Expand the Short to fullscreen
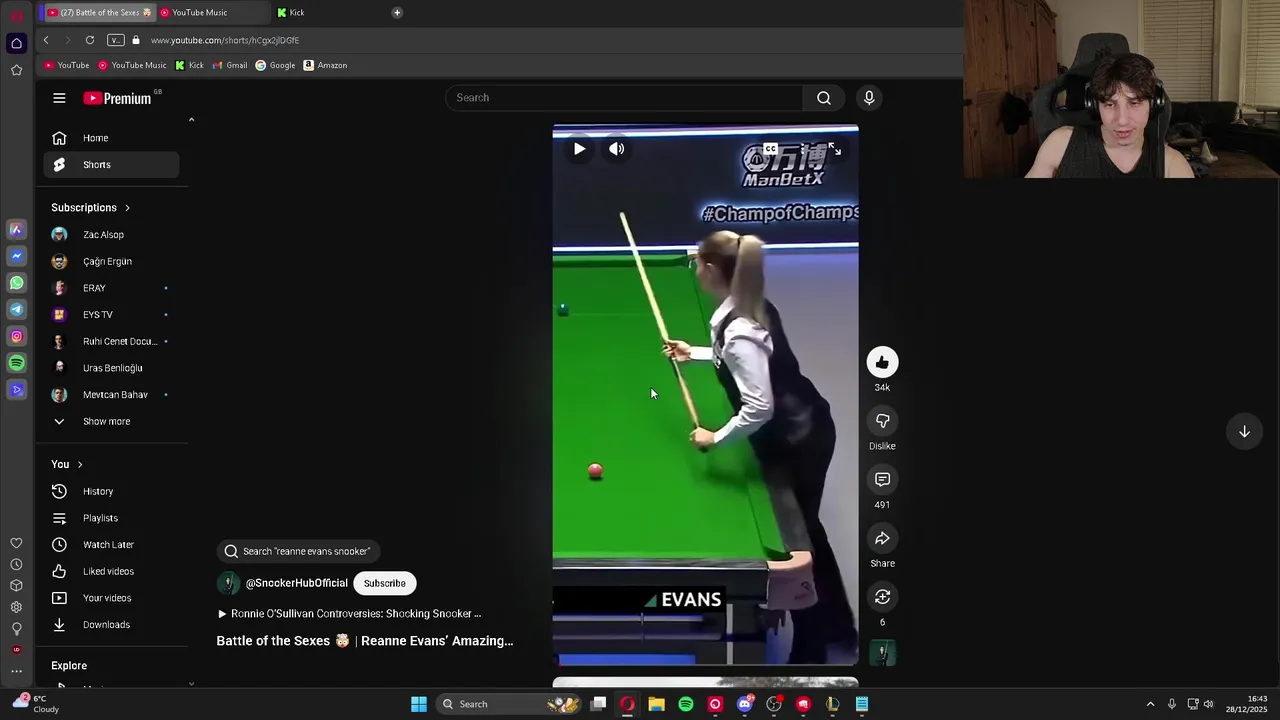This screenshot has height=720, width=1280. (835, 149)
